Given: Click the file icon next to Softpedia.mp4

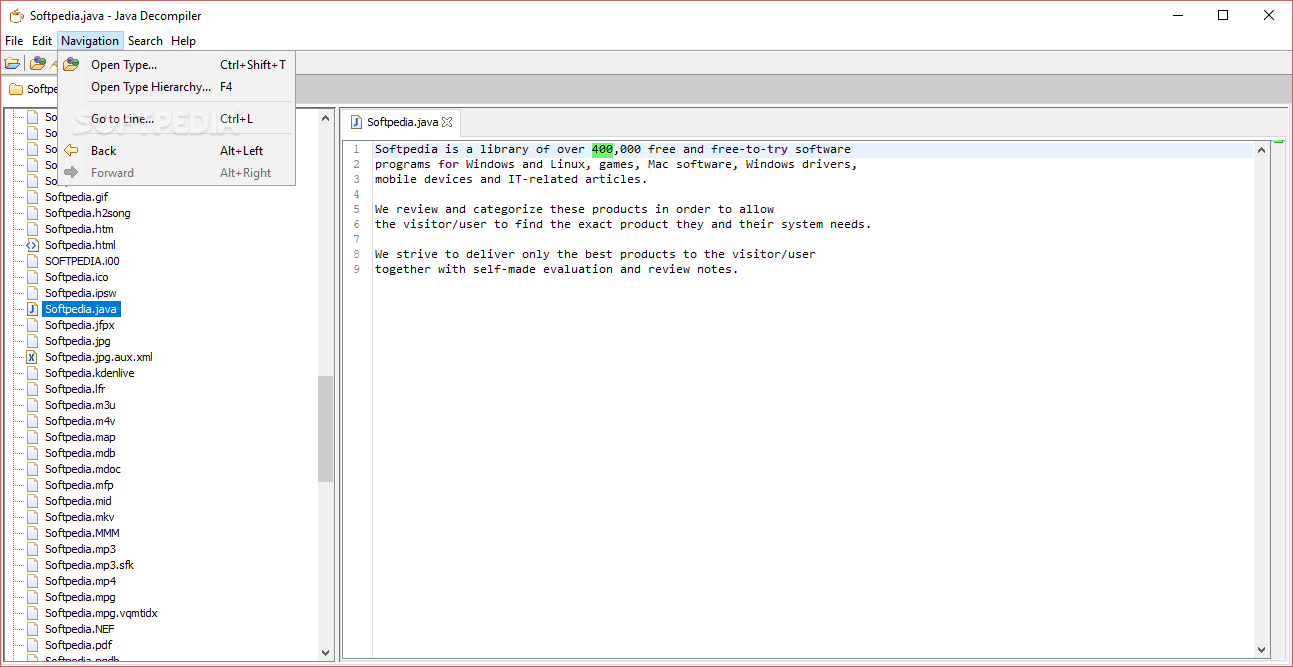Looking at the screenshot, I should (x=32, y=581).
